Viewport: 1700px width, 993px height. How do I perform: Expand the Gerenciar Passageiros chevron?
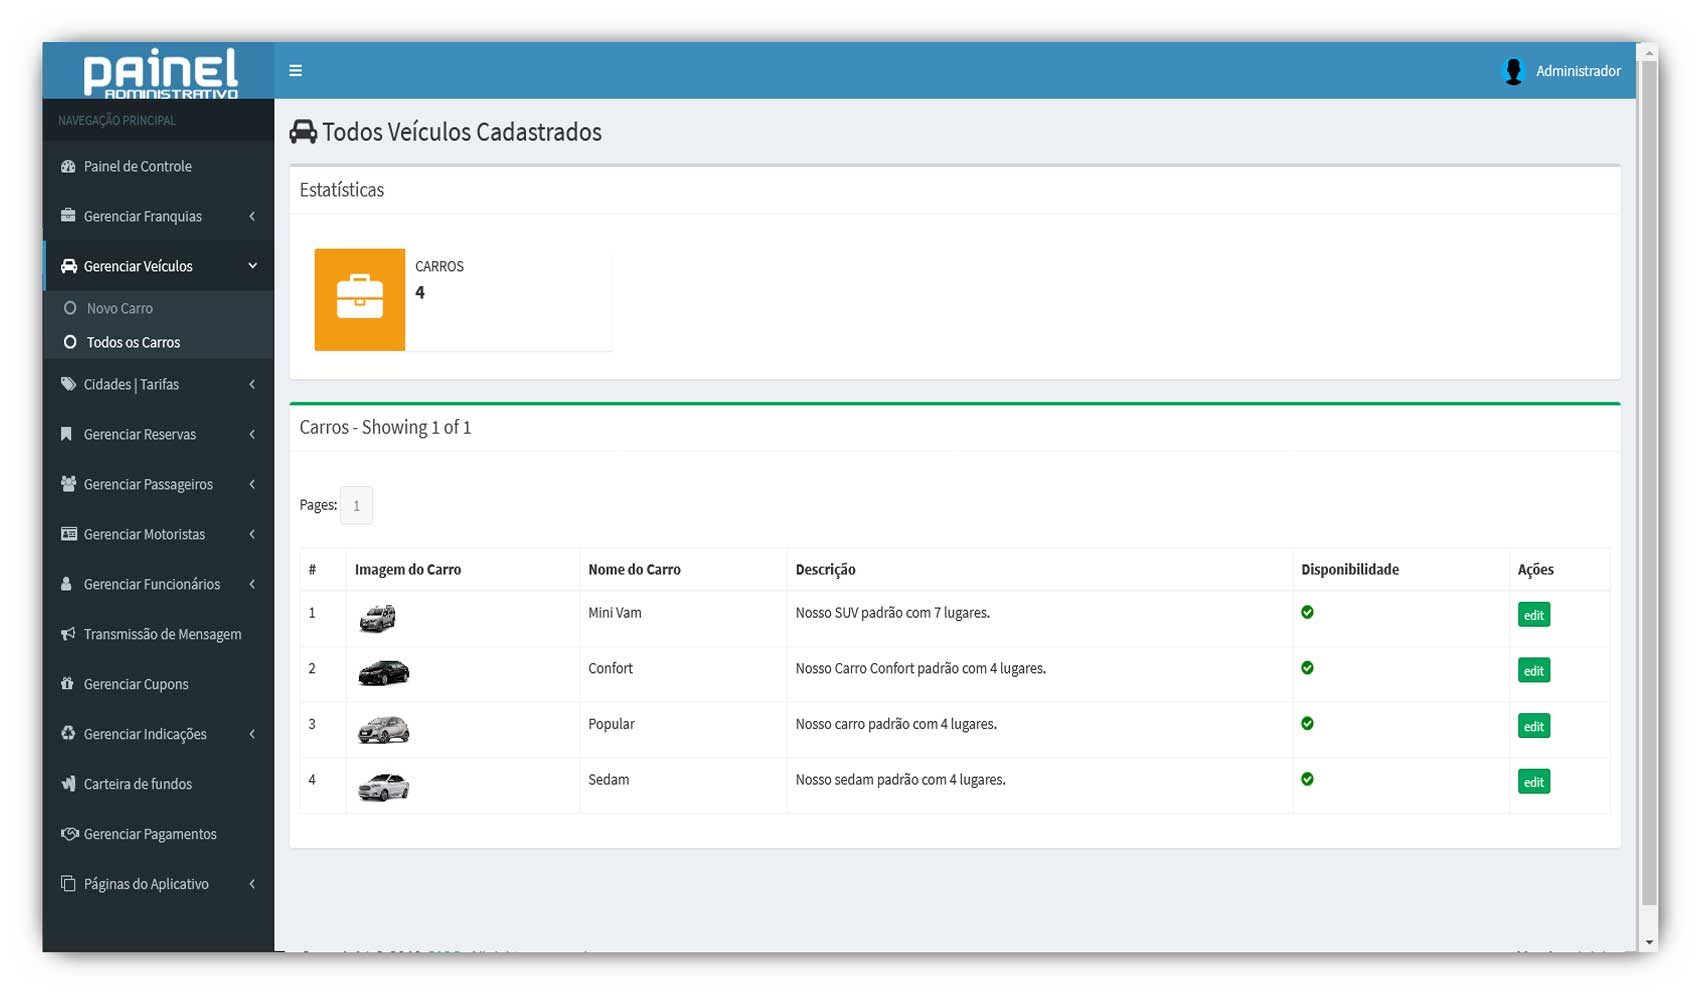click(252, 484)
